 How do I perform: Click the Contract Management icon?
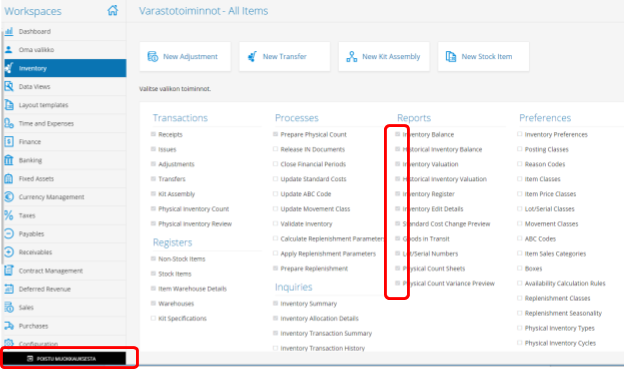point(9,271)
